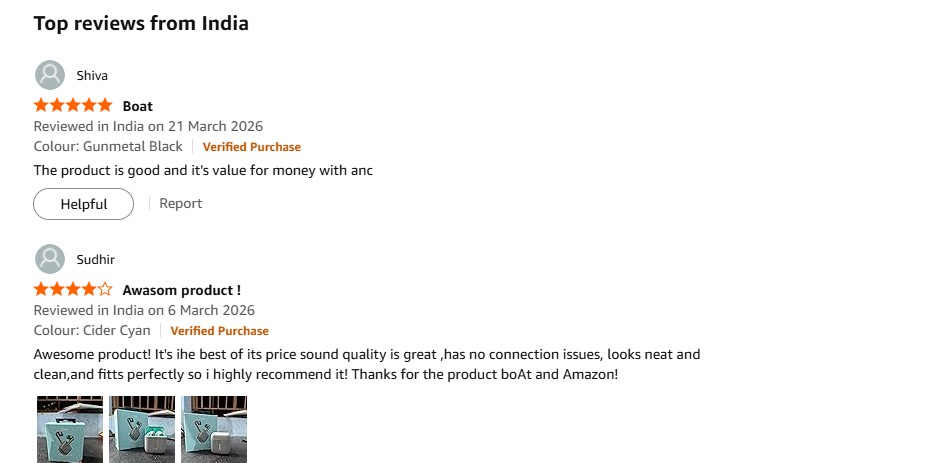Click Sudhir's profile avatar icon
Image resolution: width=945 pixels, height=463 pixels.
click(x=50, y=259)
